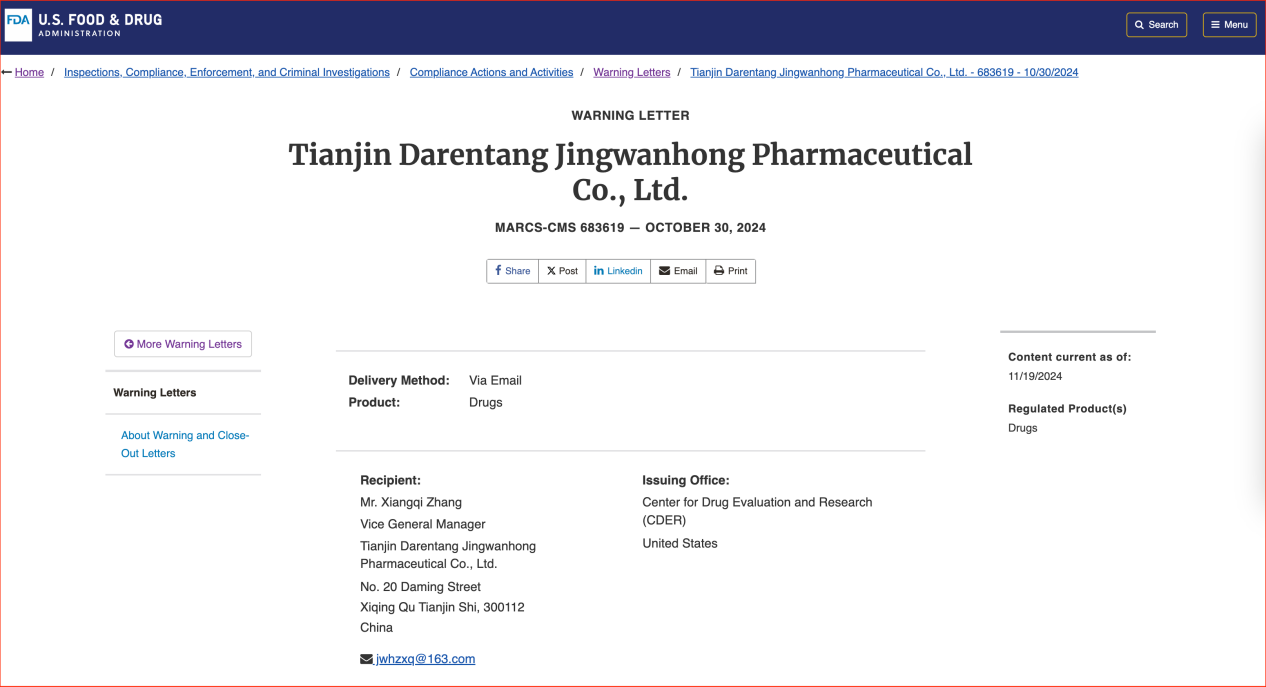
Task: Click the Content current as of: label
Action: [1070, 357]
